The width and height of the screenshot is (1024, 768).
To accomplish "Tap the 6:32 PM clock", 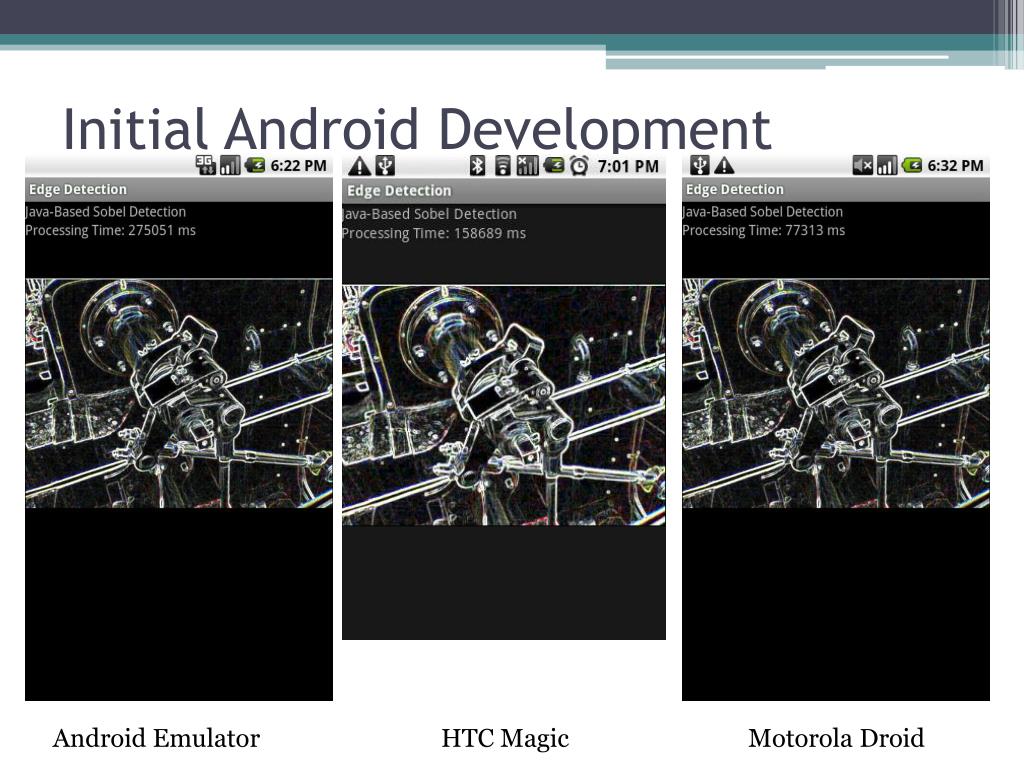I will coord(955,166).
